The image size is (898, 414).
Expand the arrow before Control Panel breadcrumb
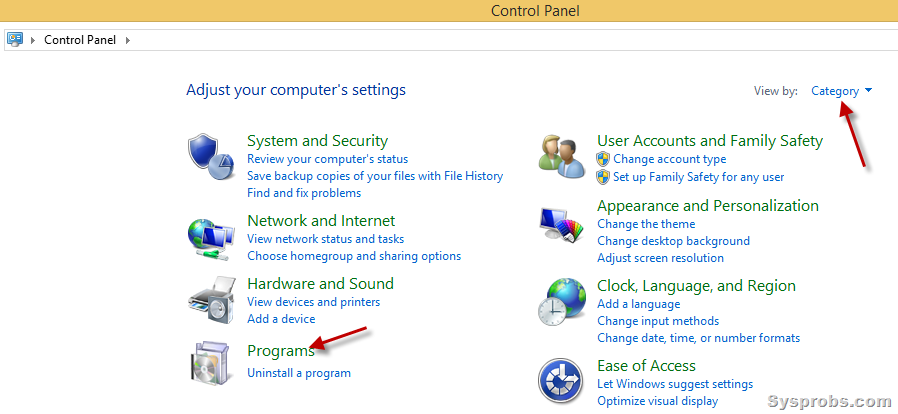pos(32,40)
